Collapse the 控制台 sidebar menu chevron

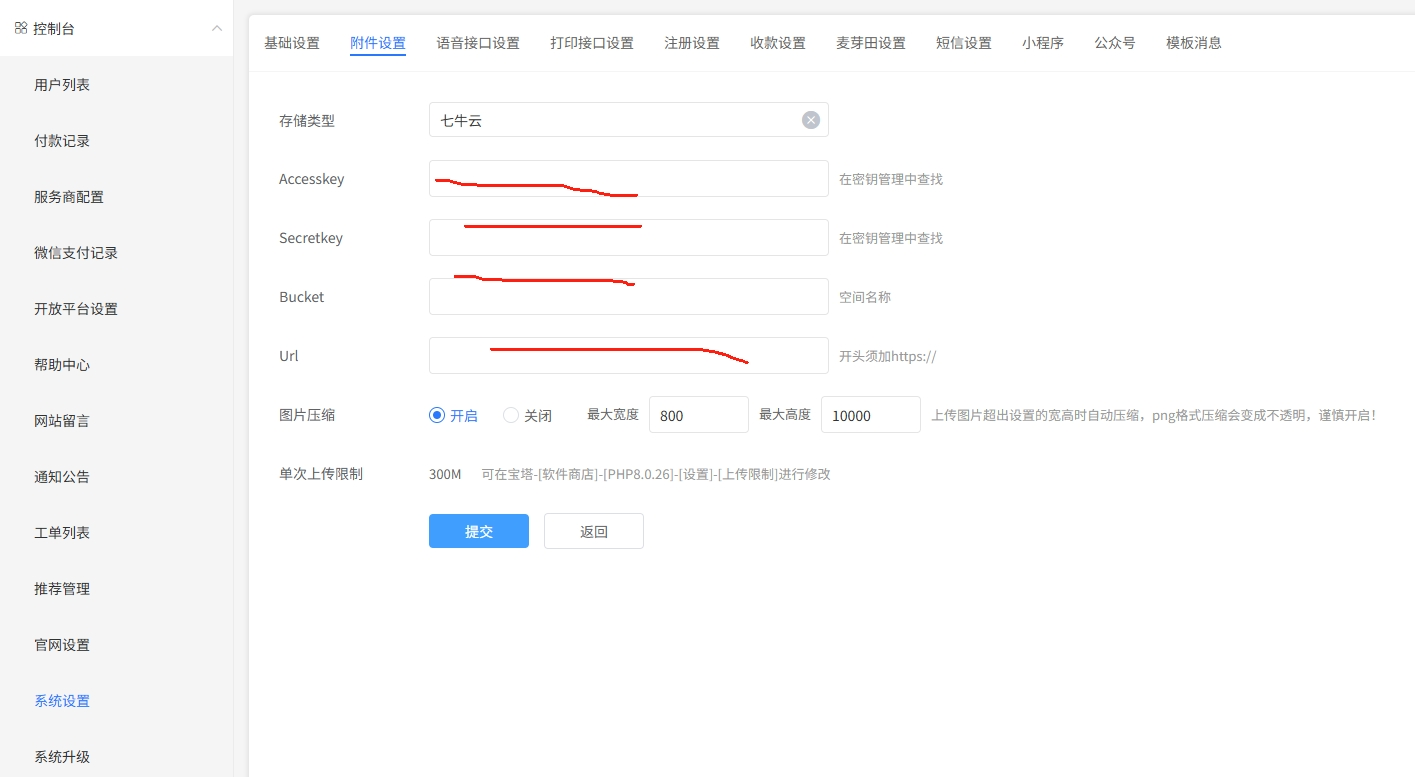216,28
